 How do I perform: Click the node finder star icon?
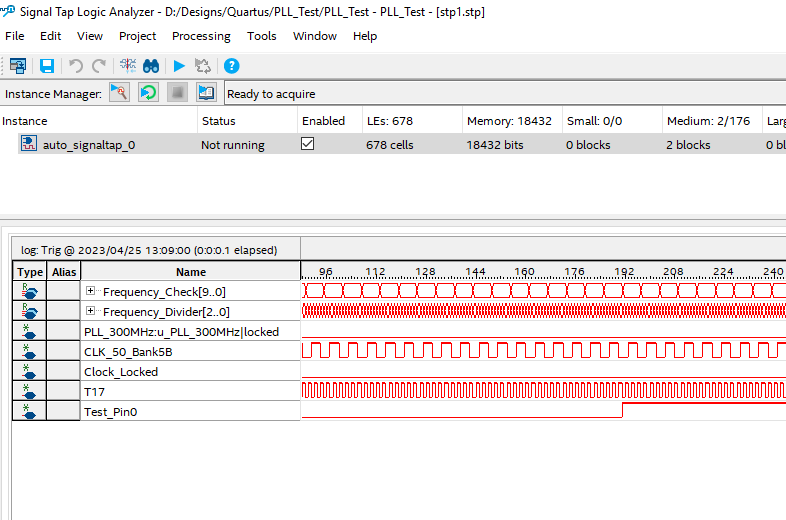pyautogui.click(x=128, y=66)
